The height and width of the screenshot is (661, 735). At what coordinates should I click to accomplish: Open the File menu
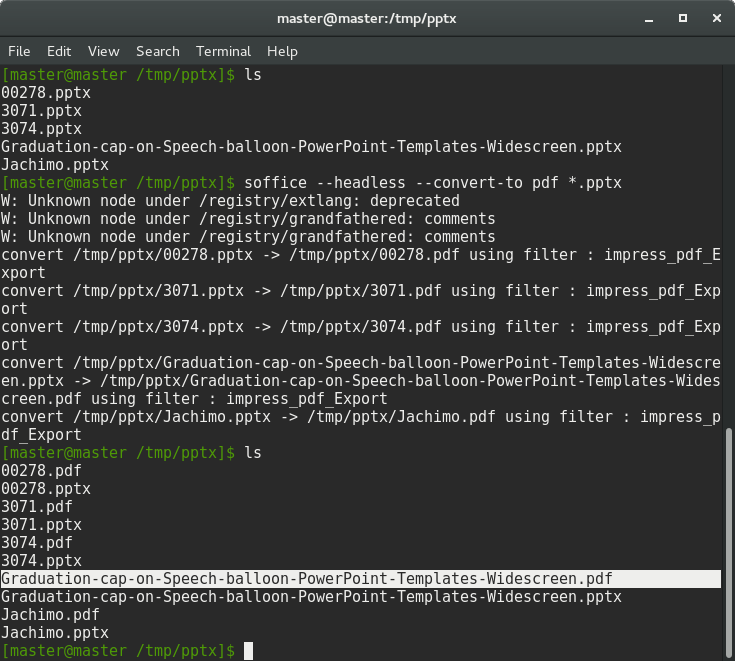(19, 51)
